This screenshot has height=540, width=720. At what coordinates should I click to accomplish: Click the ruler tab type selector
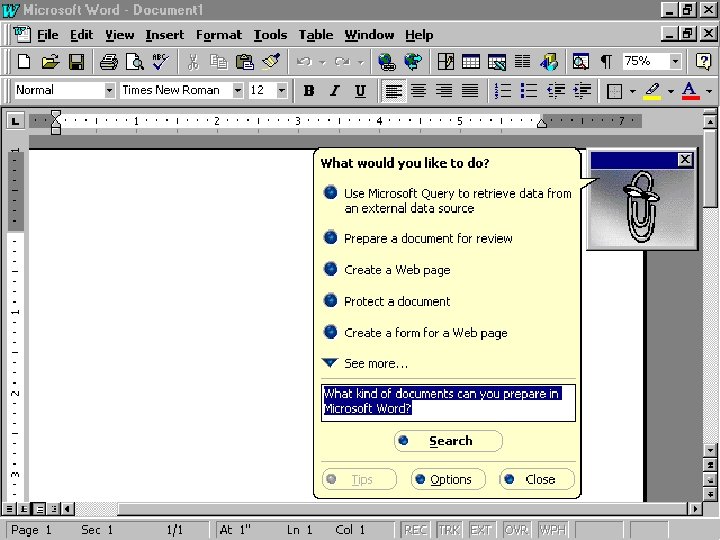pyautogui.click(x=15, y=121)
